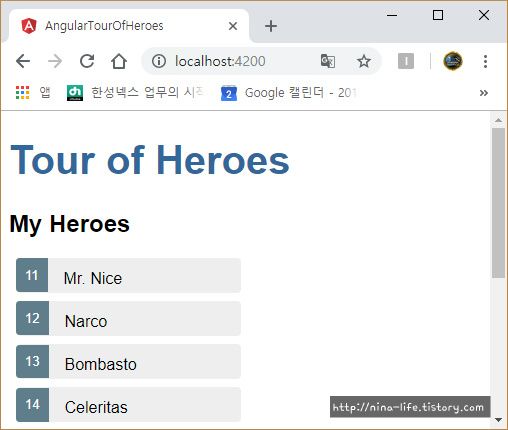Bookmark this page with the star icon
The width and height of the screenshot is (508, 430).
(x=364, y=61)
